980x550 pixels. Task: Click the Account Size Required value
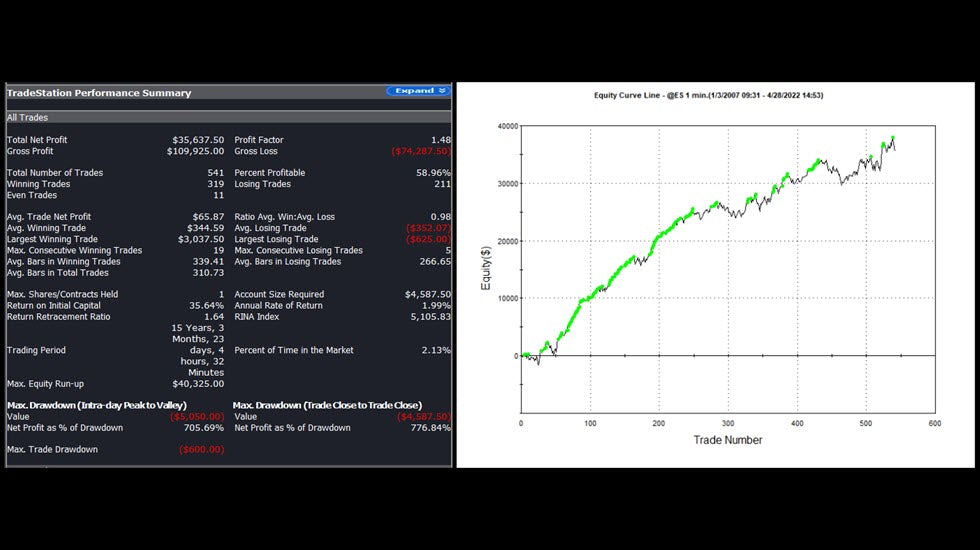tap(428, 294)
